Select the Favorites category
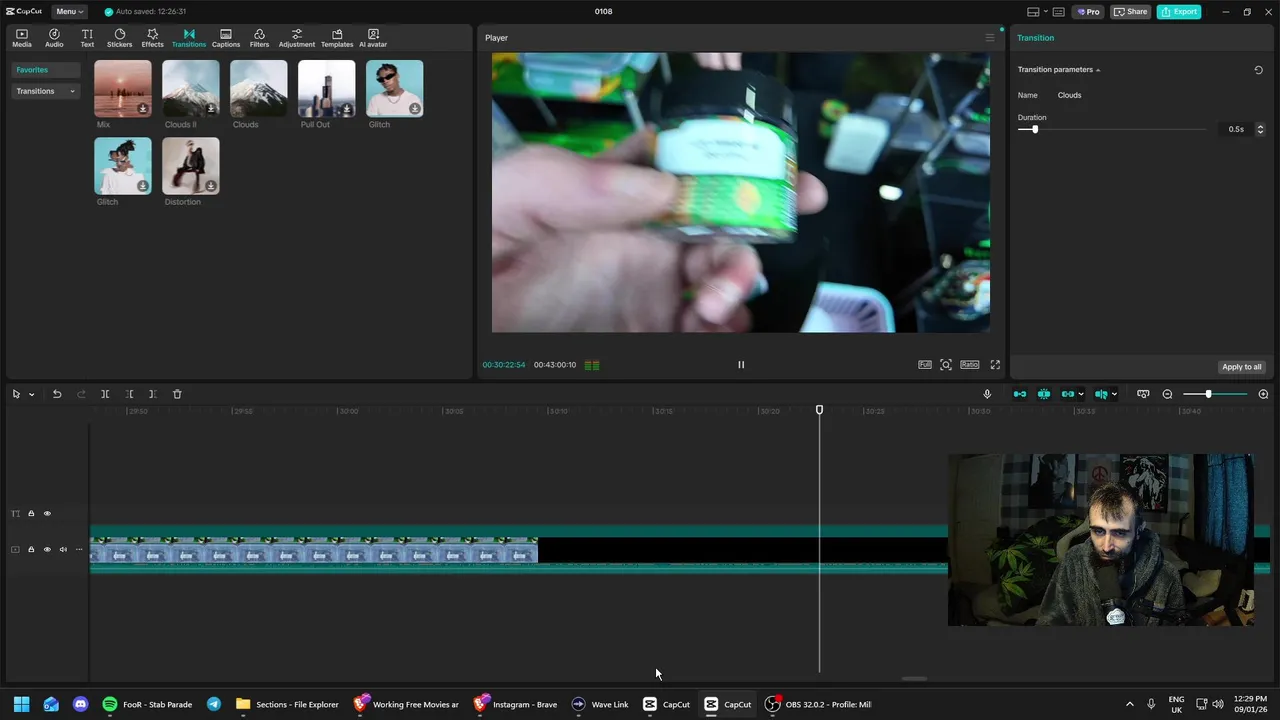Screen dimensions: 1280x720 45,70
